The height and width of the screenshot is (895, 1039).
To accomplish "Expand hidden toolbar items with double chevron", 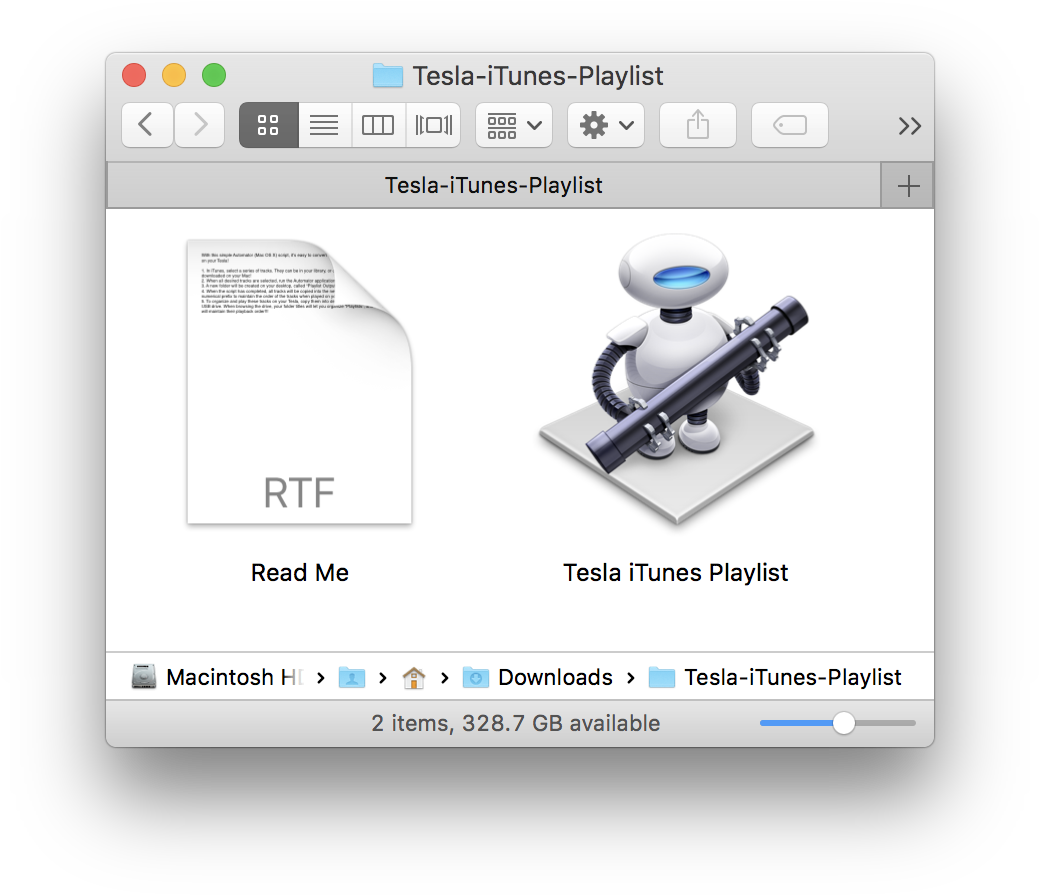I will (909, 126).
